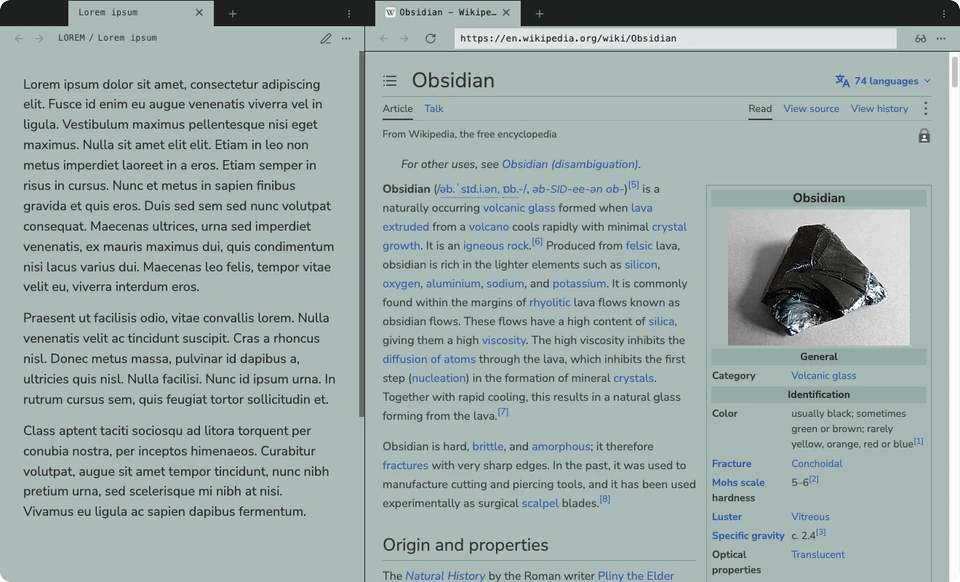960x582 pixels.
Task: Go back in the web viewer
Action: coord(384,38)
